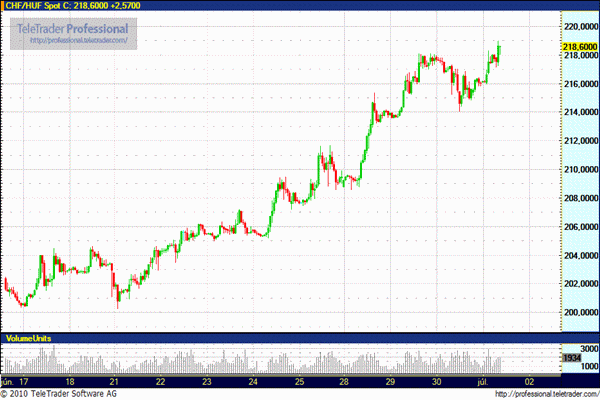The image size is (600, 400).
Task: Click date 21 on the time axis
Action: click(114, 382)
